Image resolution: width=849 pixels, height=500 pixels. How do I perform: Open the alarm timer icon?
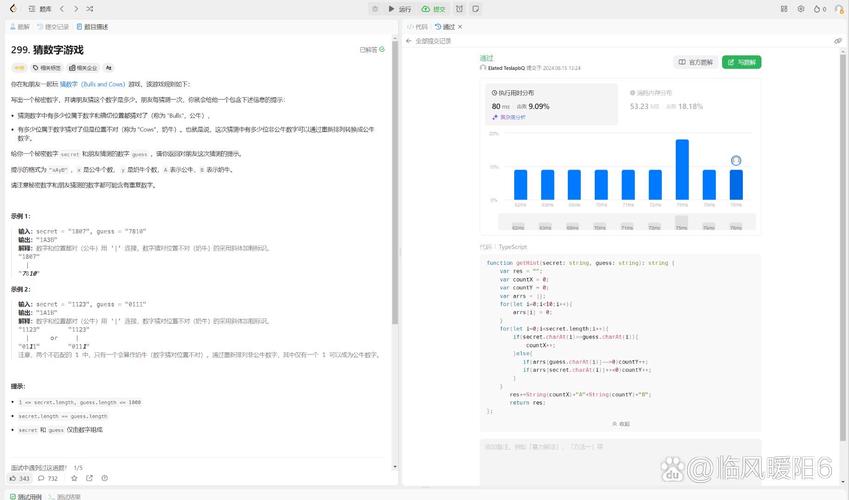(459, 9)
